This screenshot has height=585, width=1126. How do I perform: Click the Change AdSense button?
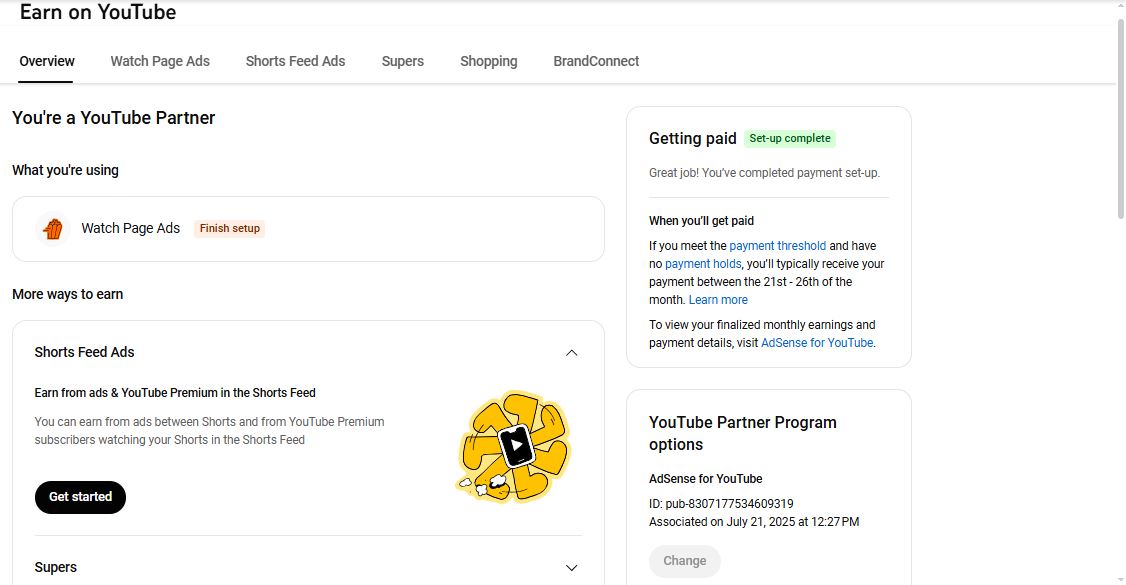684,561
